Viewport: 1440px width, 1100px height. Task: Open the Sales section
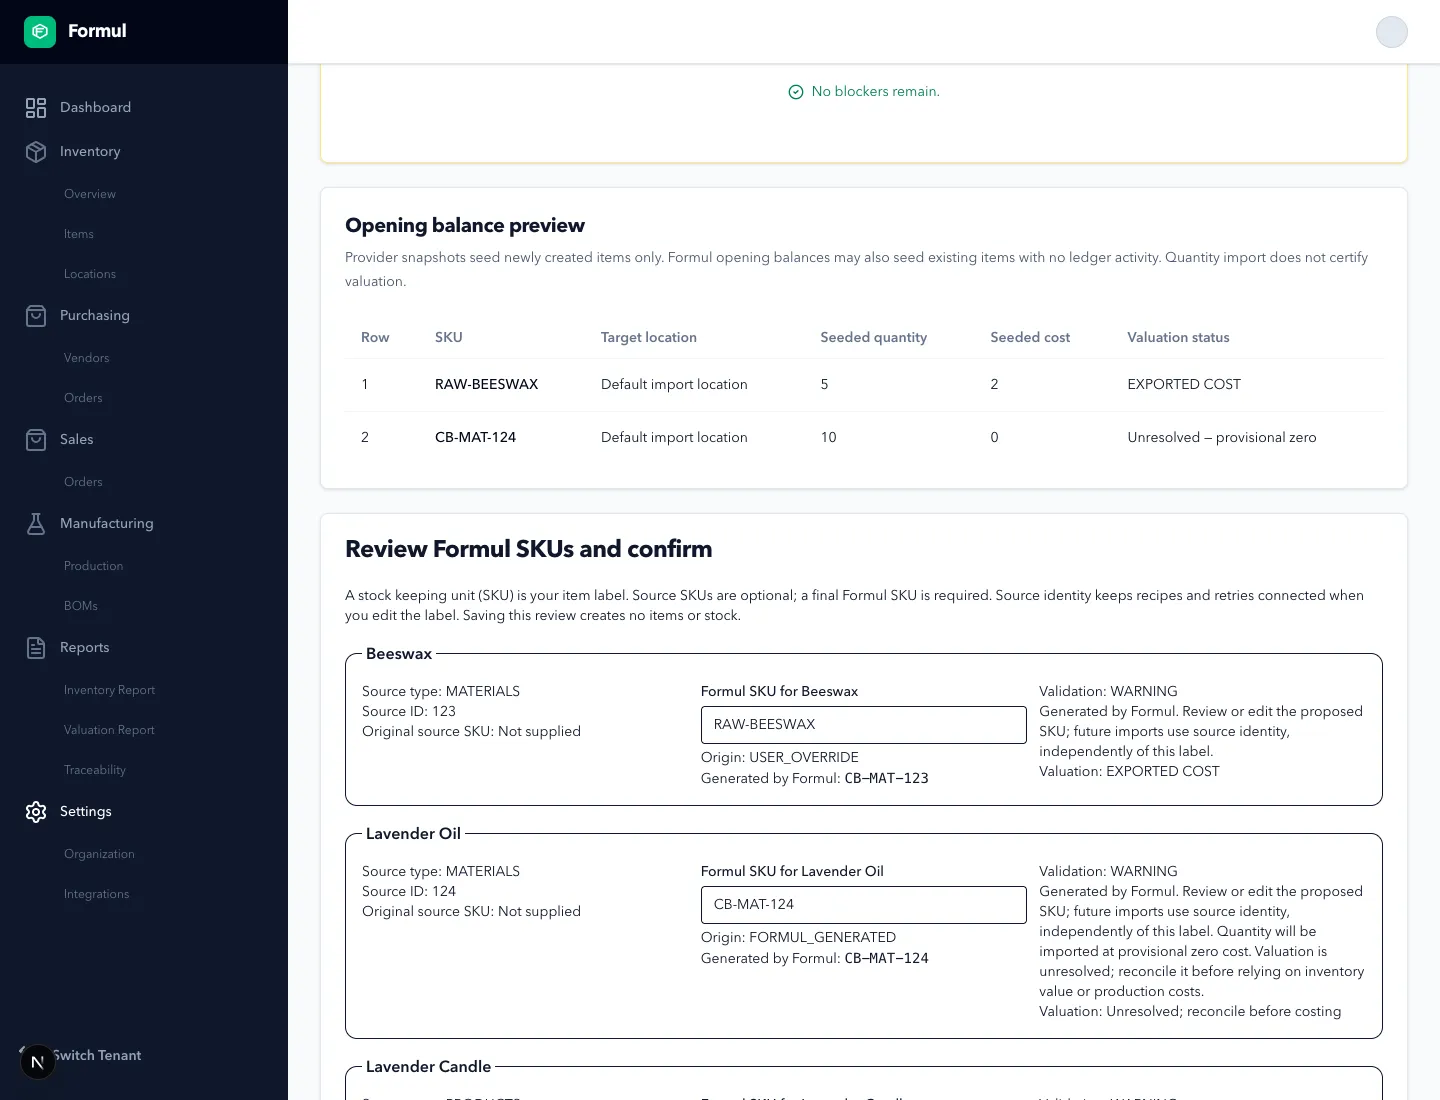coord(76,440)
